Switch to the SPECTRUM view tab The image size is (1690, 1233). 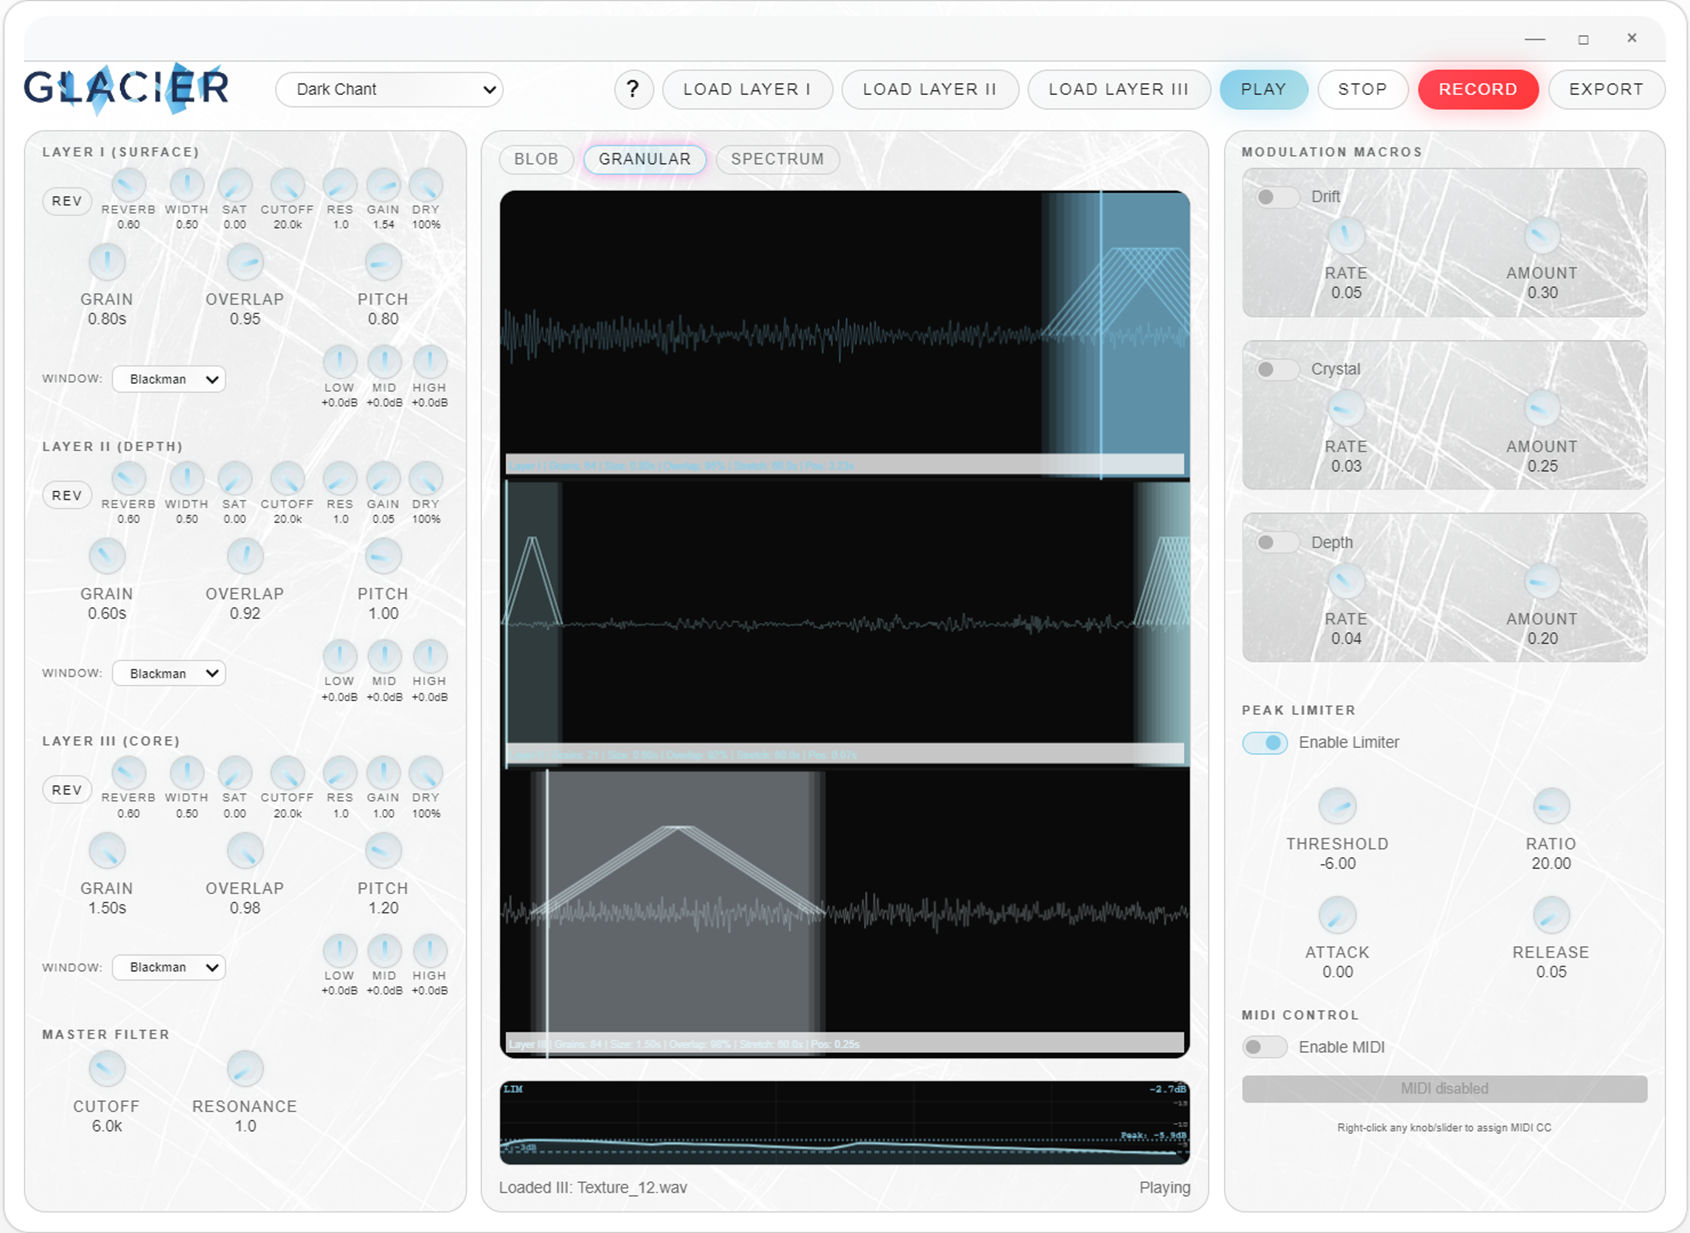tap(777, 159)
